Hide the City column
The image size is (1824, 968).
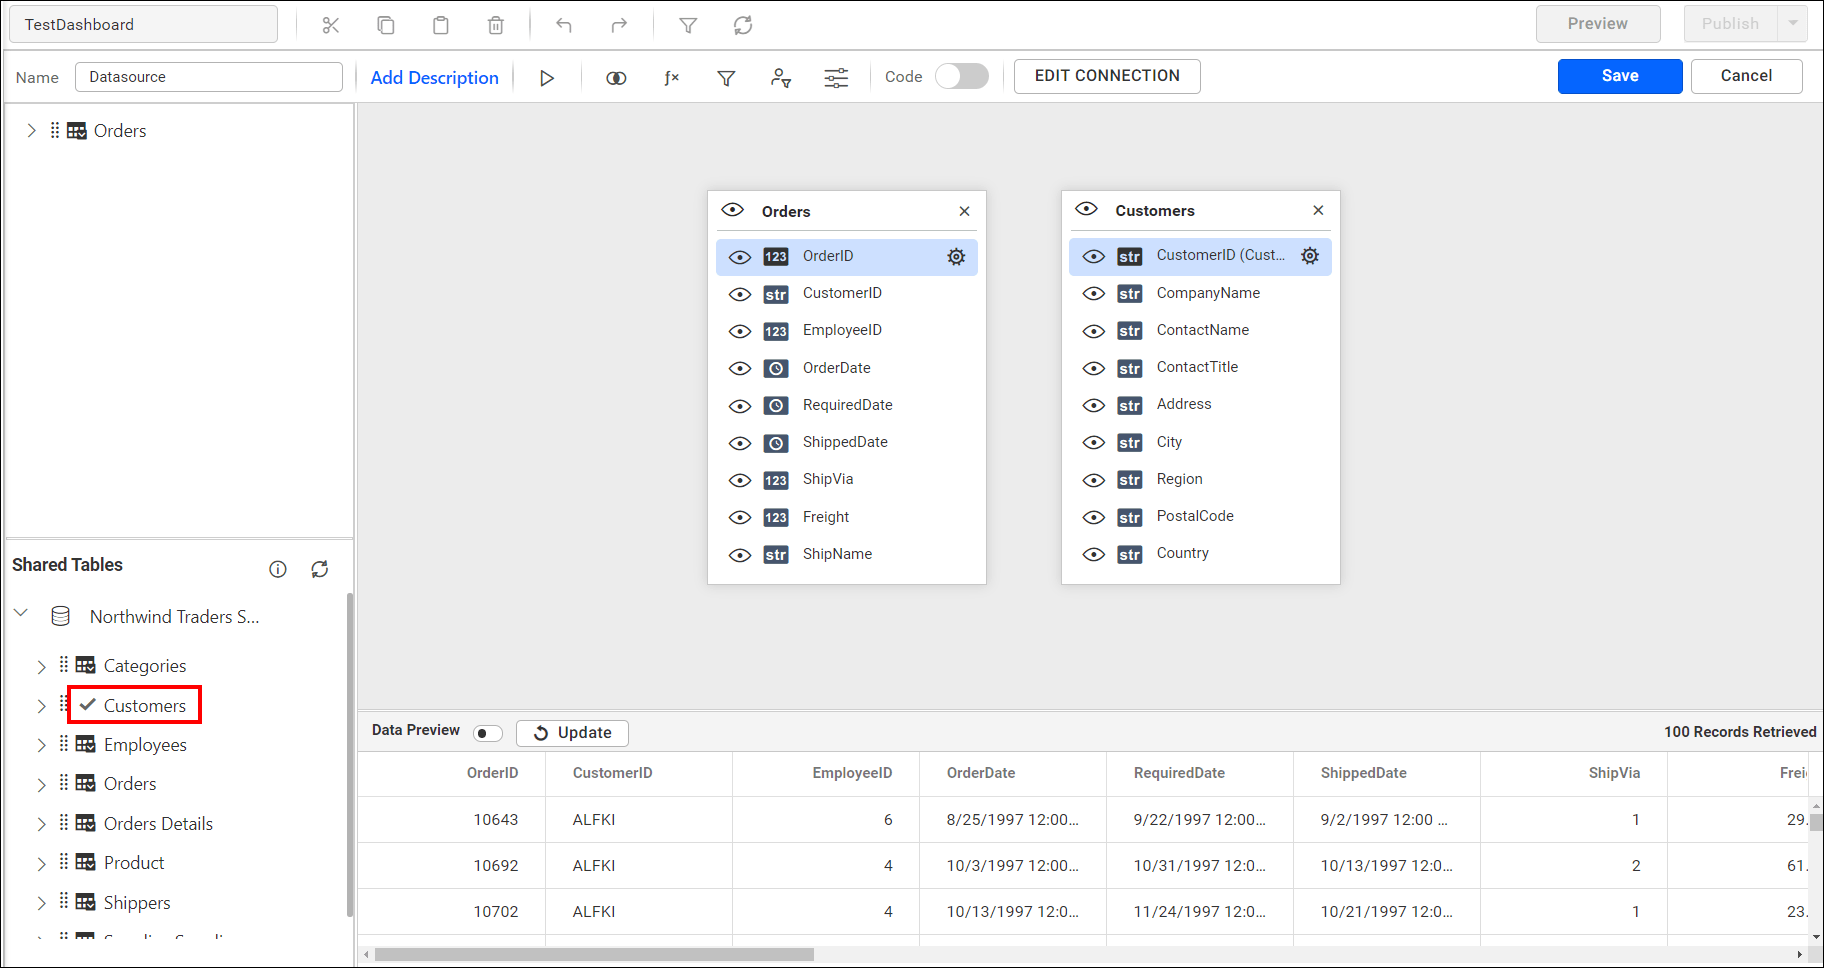click(1094, 442)
